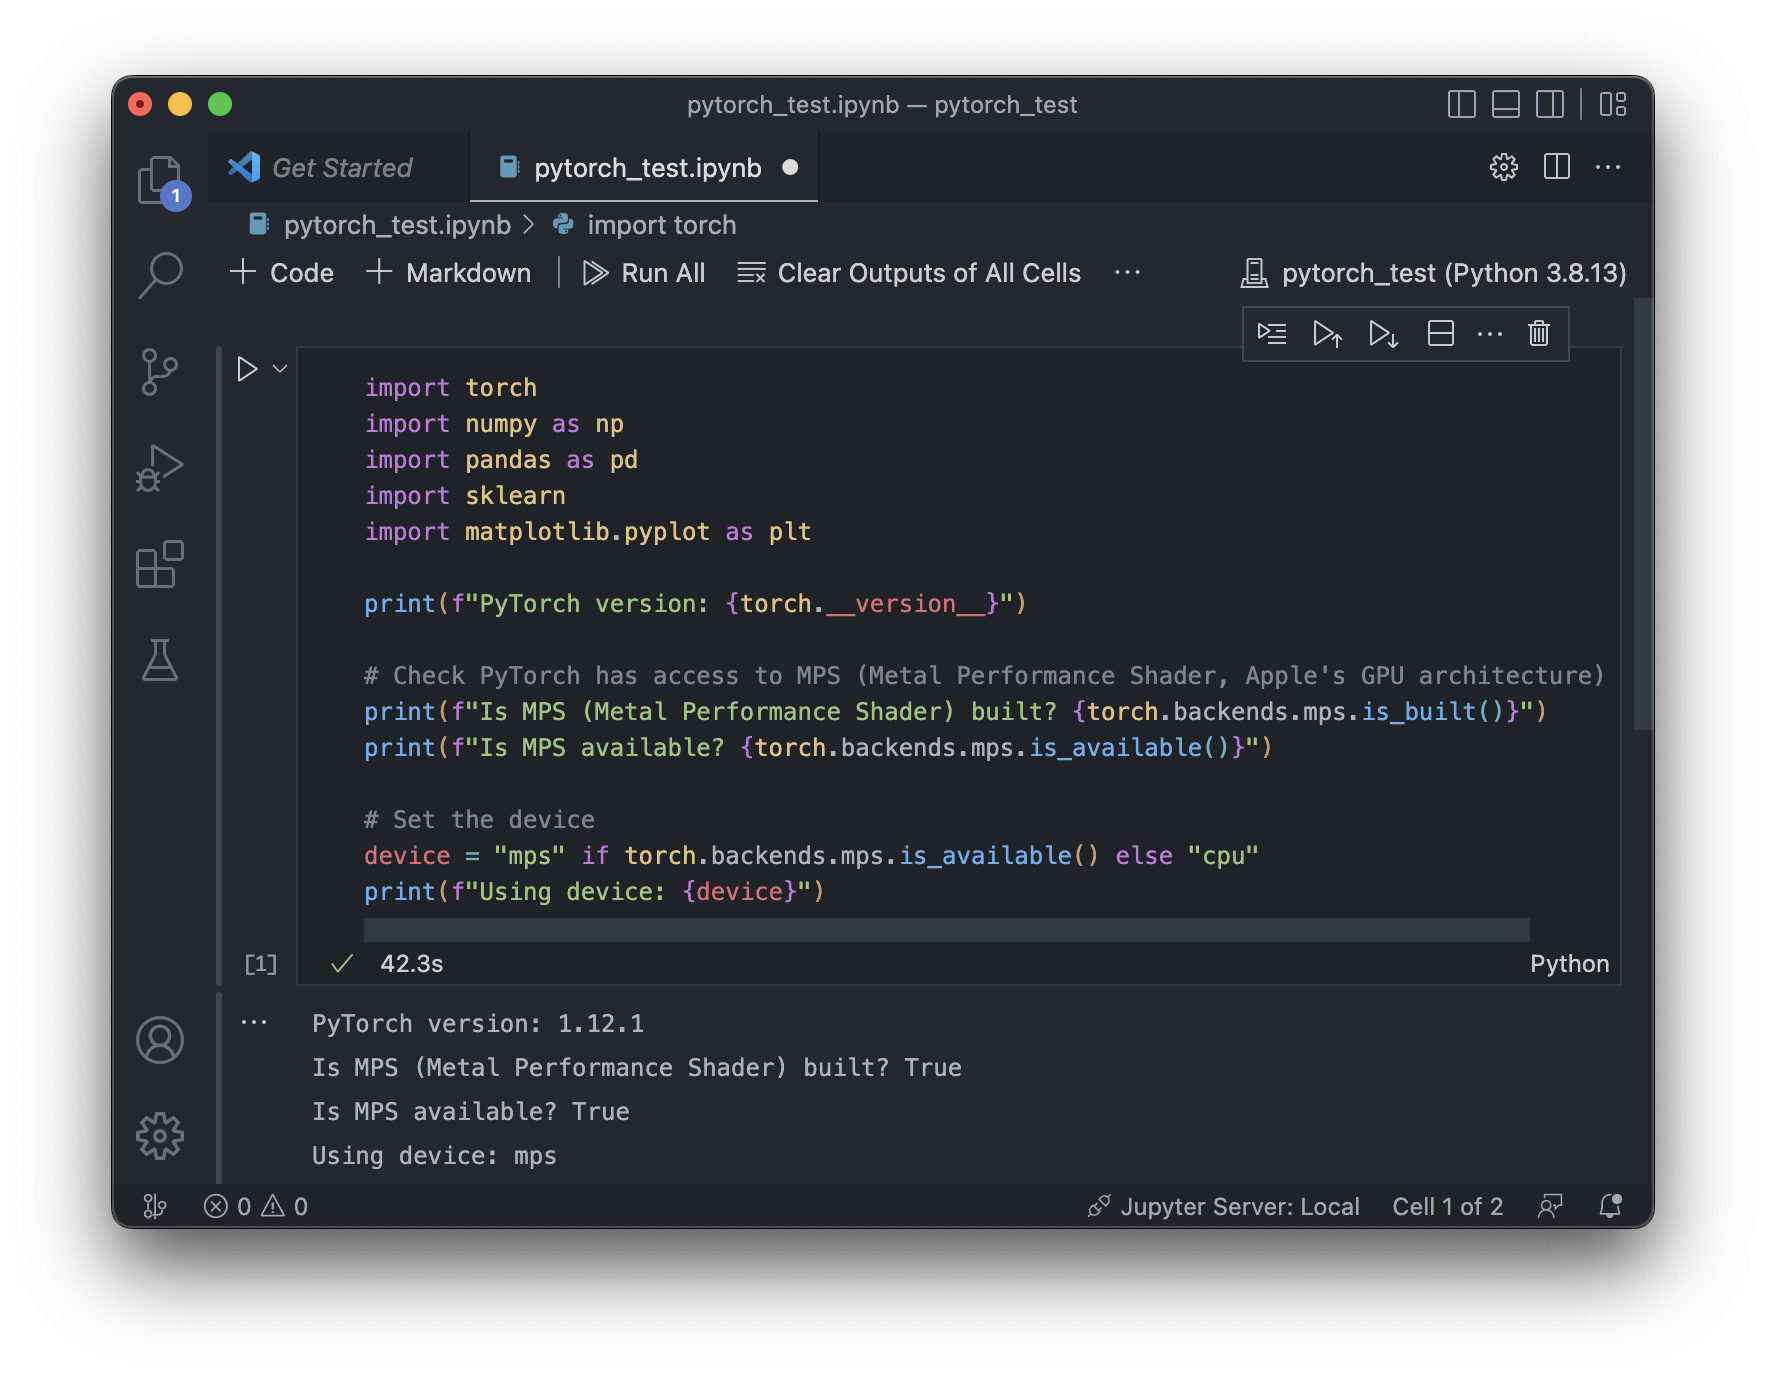Split cell icon in cell toolbar
Viewport: 1766px width, 1376px height.
tap(1440, 333)
